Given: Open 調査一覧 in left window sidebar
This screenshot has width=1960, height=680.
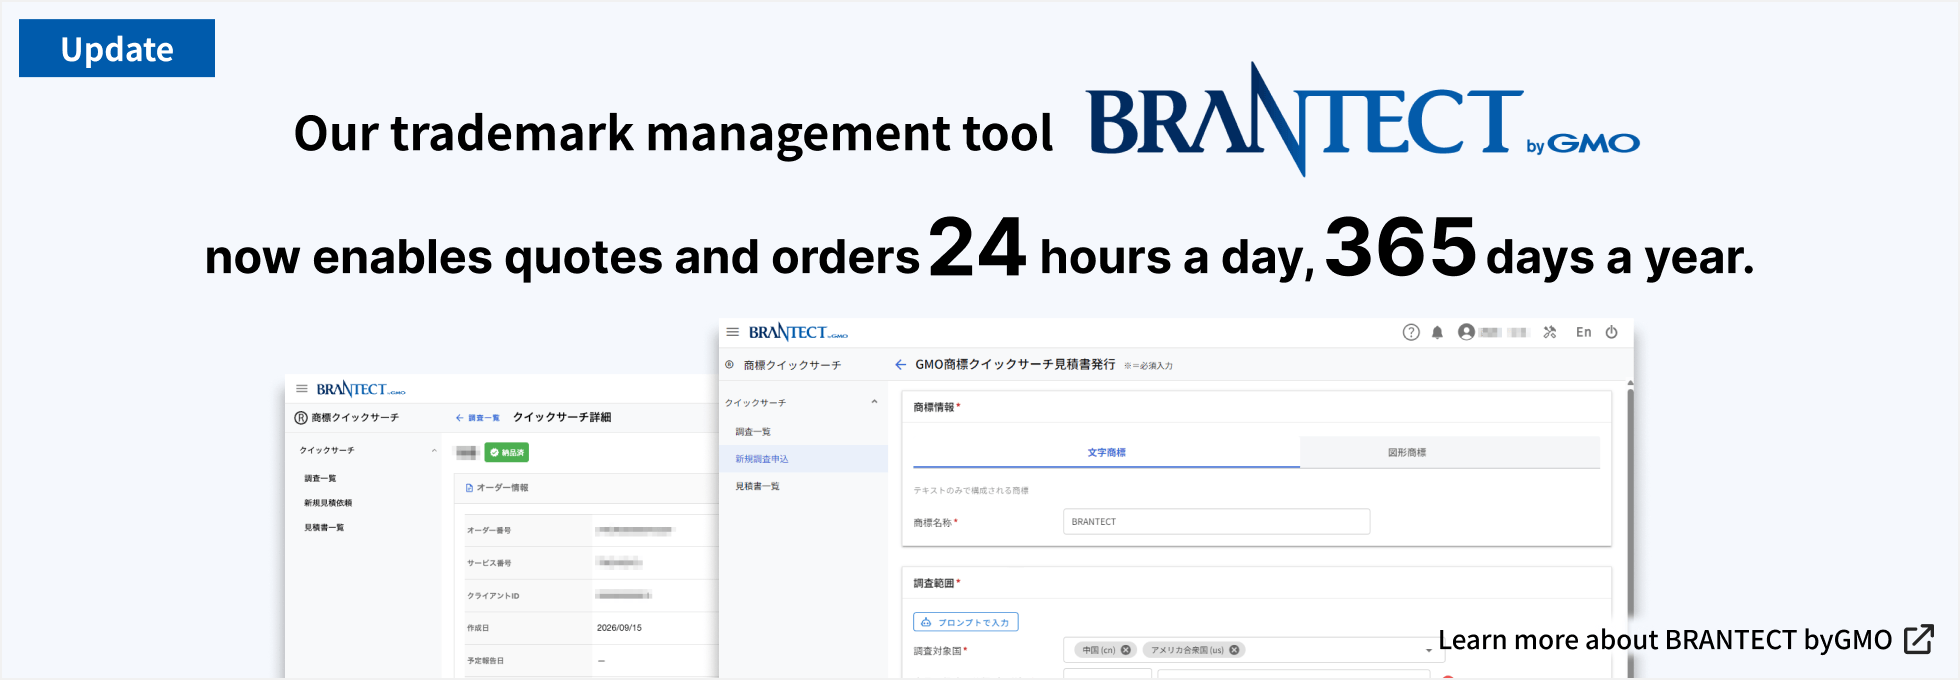Looking at the screenshot, I should 320,479.
